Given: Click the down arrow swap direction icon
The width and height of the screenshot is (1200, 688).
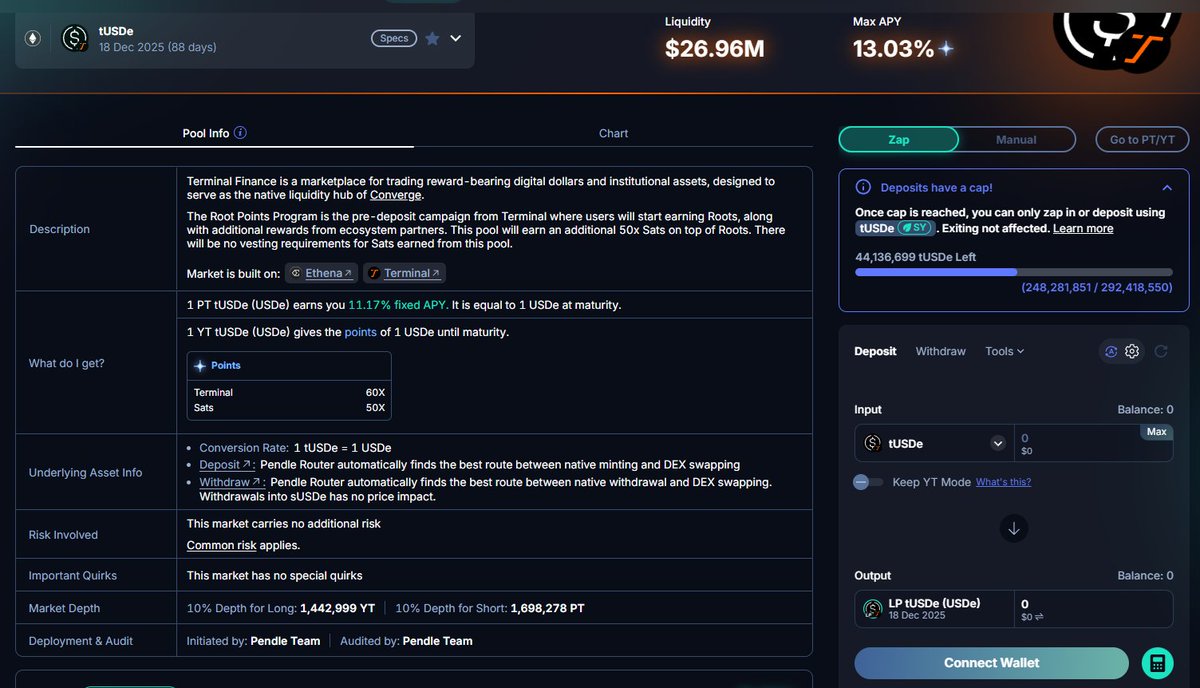Looking at the screenshot, I should [1014, 528].
